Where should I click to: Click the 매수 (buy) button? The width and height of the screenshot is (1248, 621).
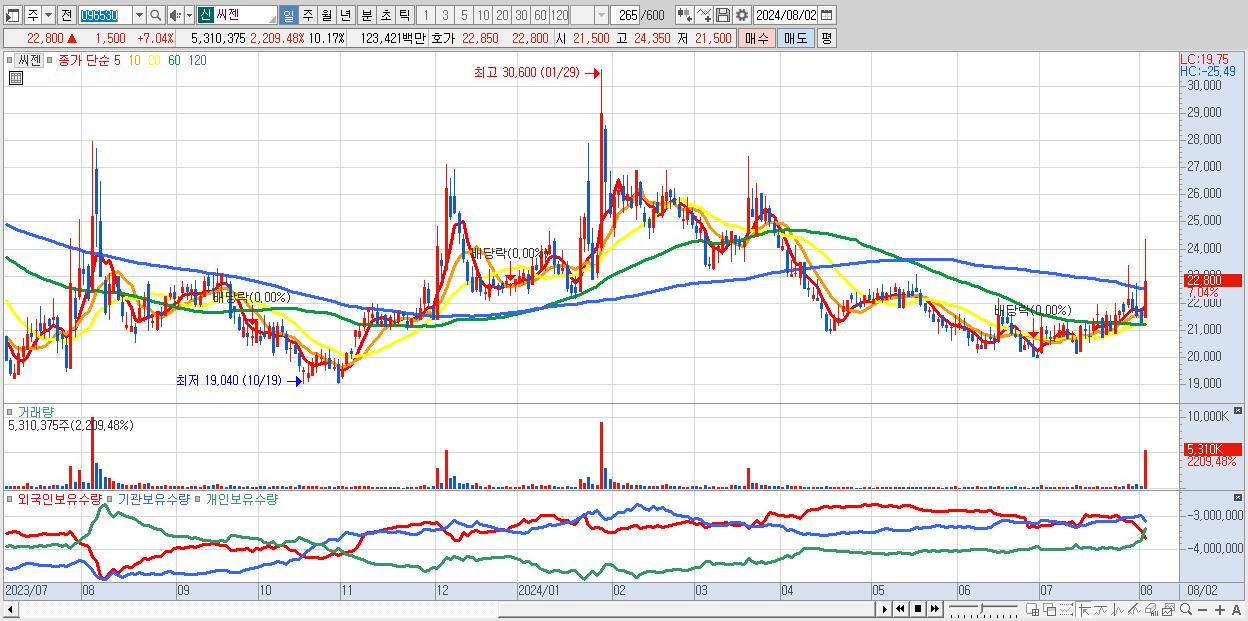[756, 38]
